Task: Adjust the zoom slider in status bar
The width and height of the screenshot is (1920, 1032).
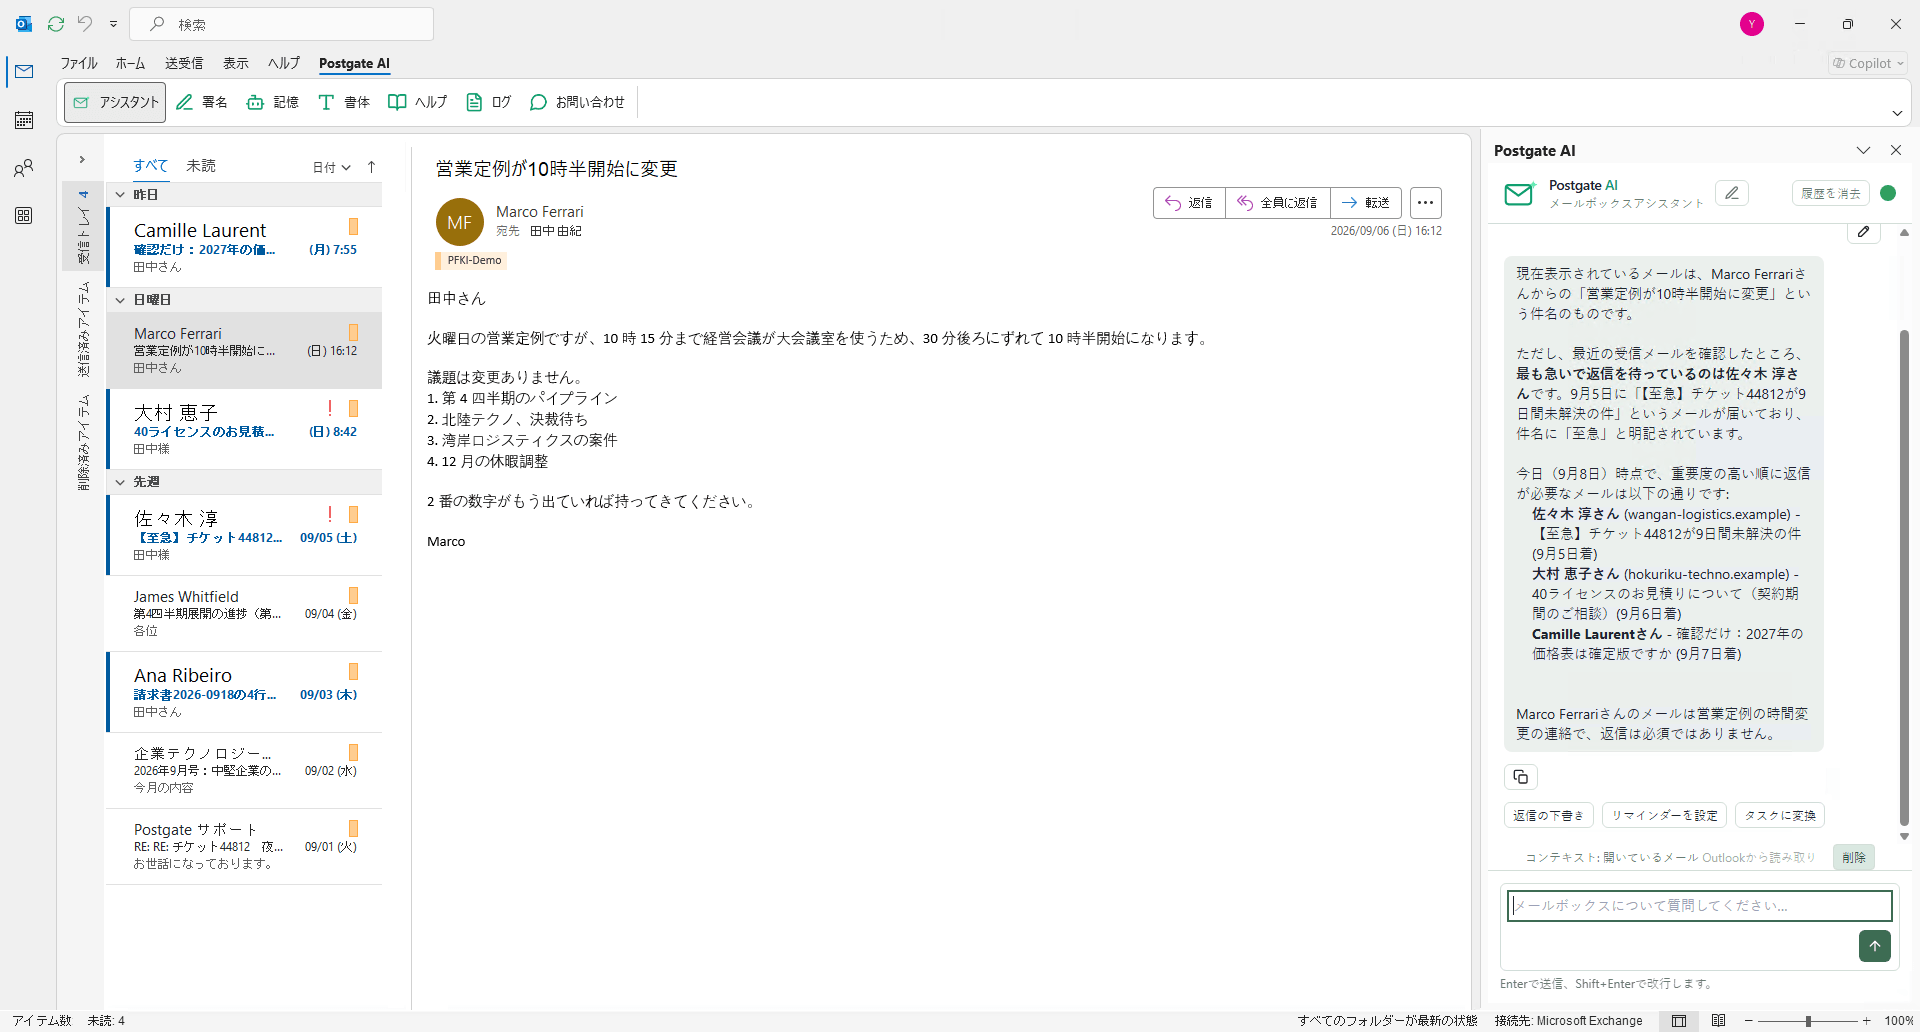Action: [x=1808, y=1021]
